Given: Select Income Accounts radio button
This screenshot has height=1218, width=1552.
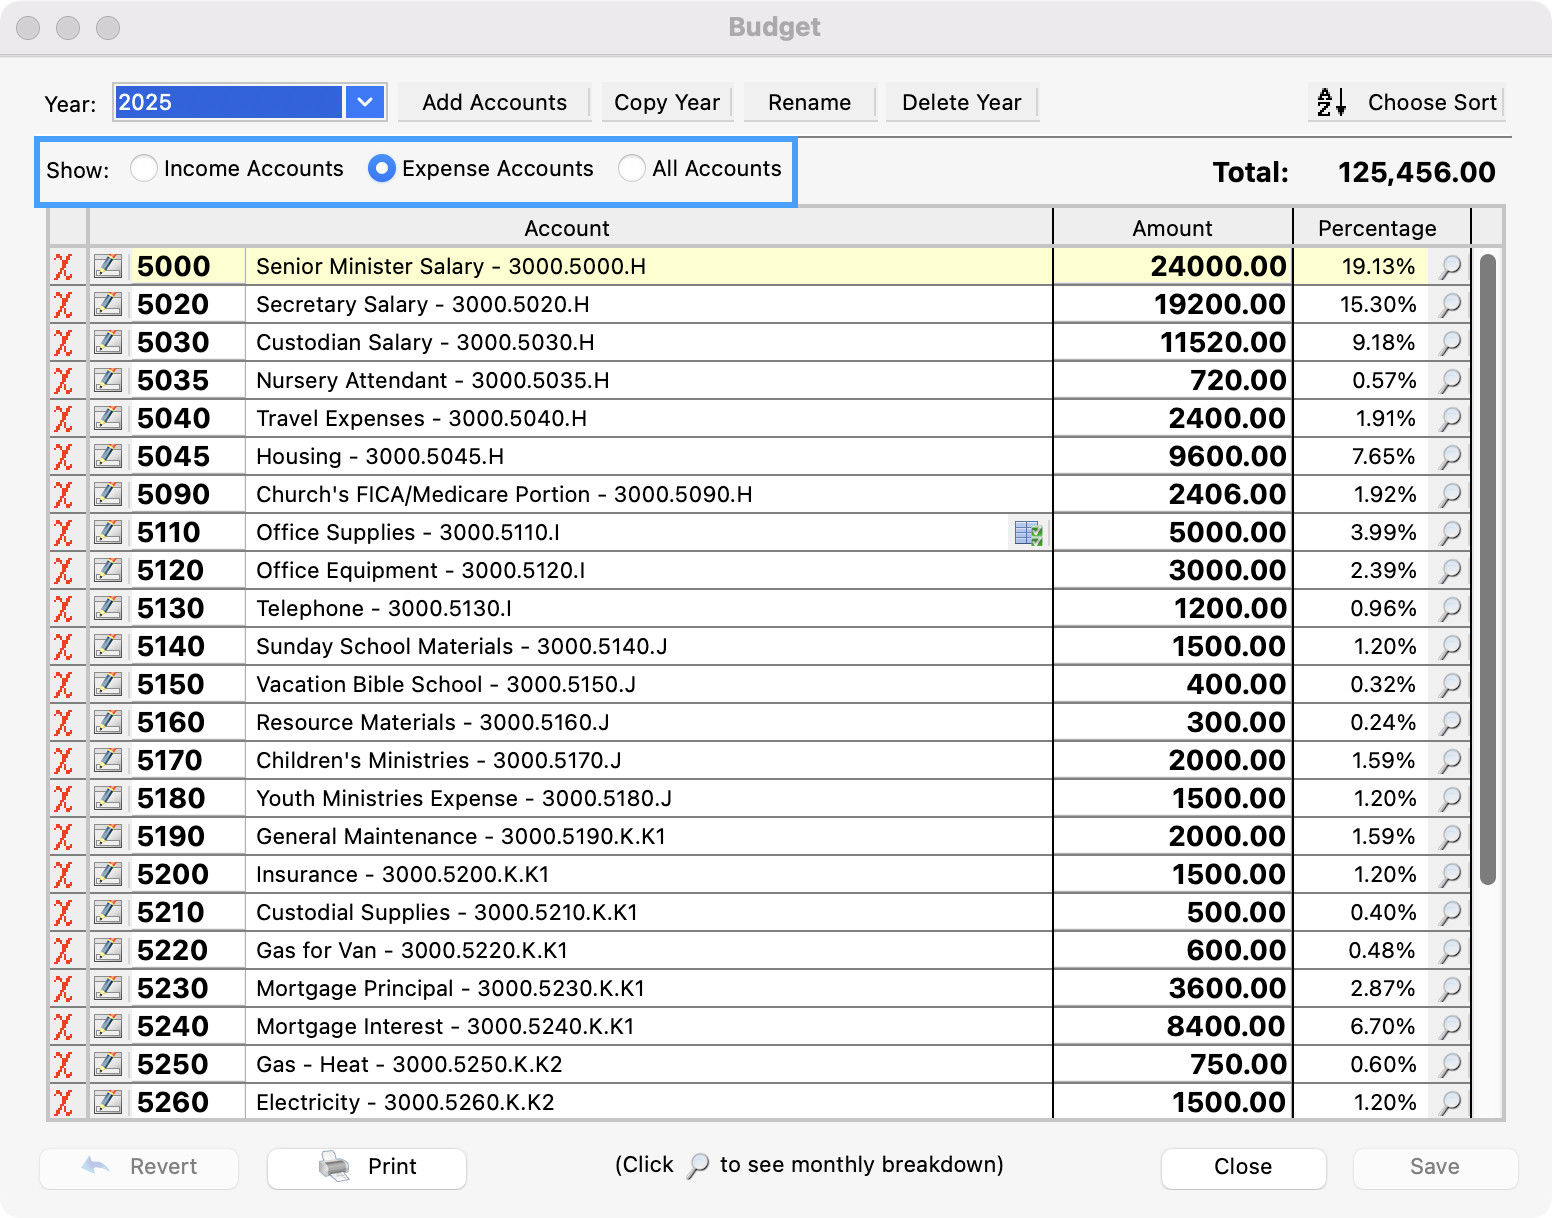Looking at the screenshot, I should click(144, 169).
